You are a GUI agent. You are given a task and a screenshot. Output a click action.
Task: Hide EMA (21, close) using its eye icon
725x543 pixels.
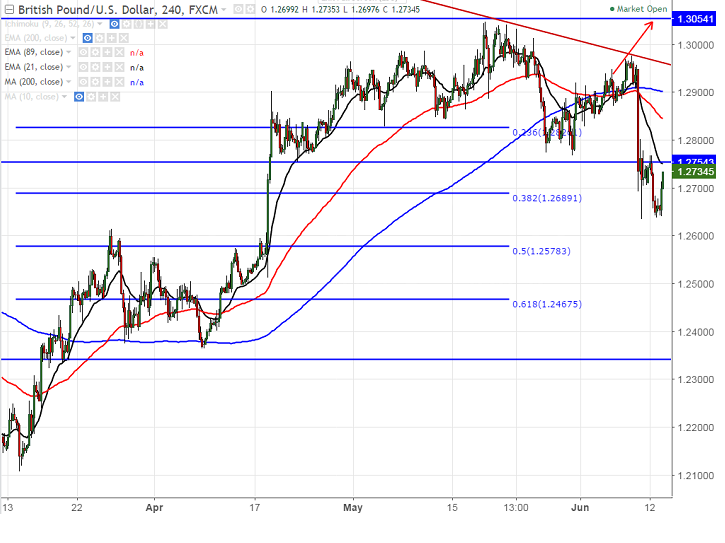coord(83,68)
